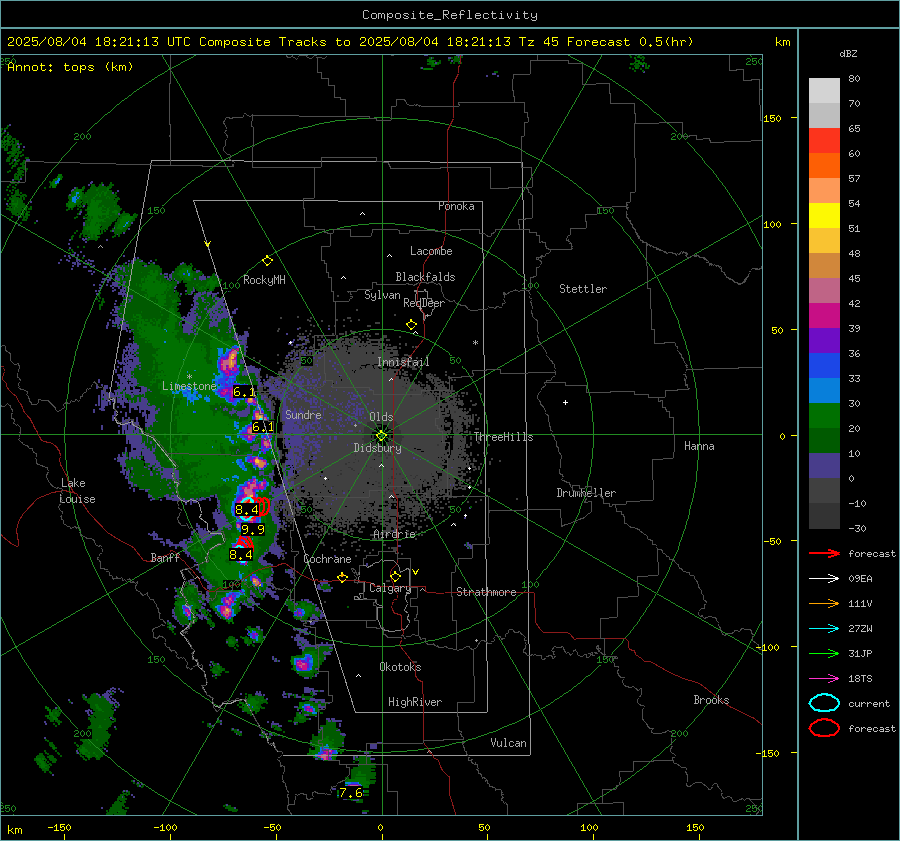Click the Lacombe city label
Screen dimensions: 900x841
431,251
